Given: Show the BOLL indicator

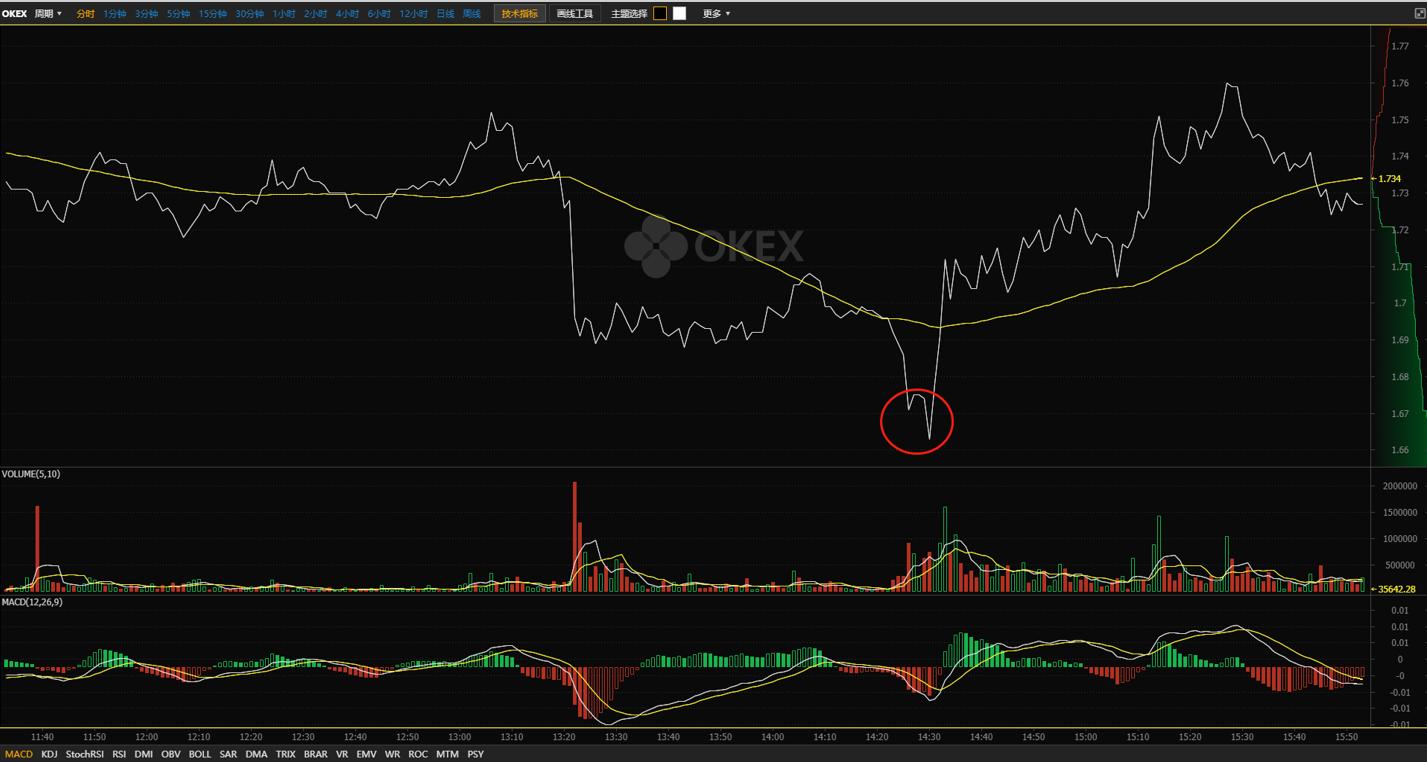Looking at the screenshot, I should [200, 754].
